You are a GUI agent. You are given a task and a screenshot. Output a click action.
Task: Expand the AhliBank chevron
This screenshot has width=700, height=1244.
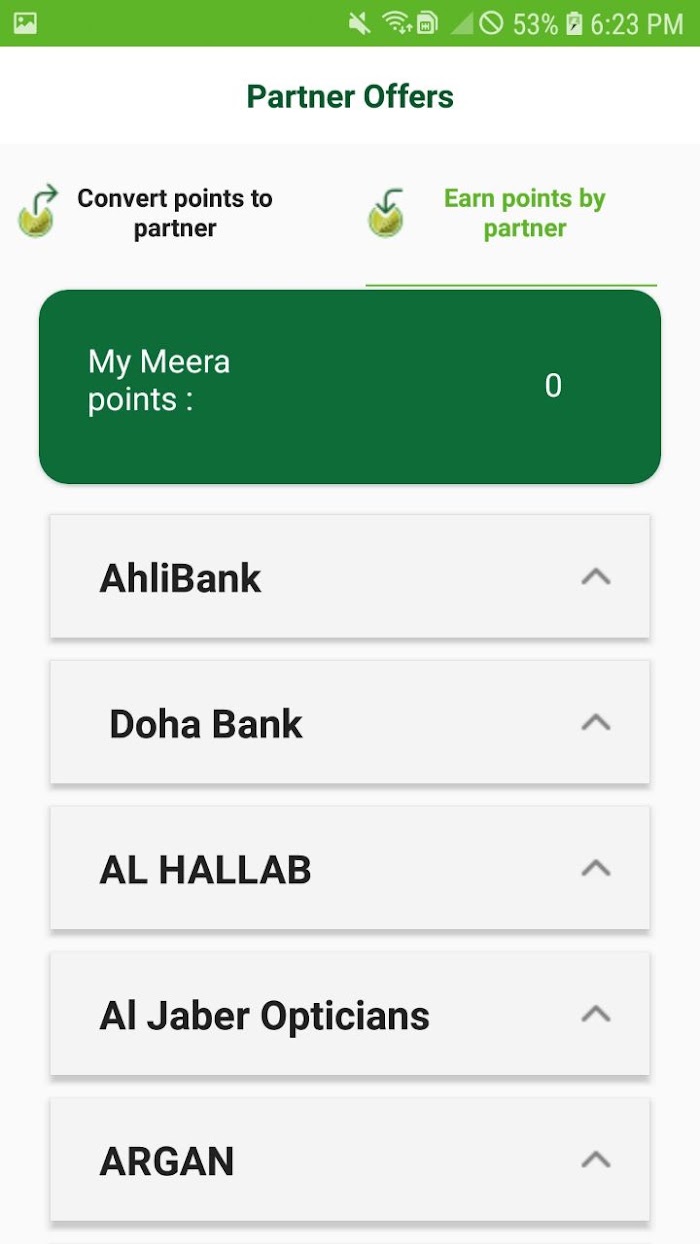[x=596, y=577]
